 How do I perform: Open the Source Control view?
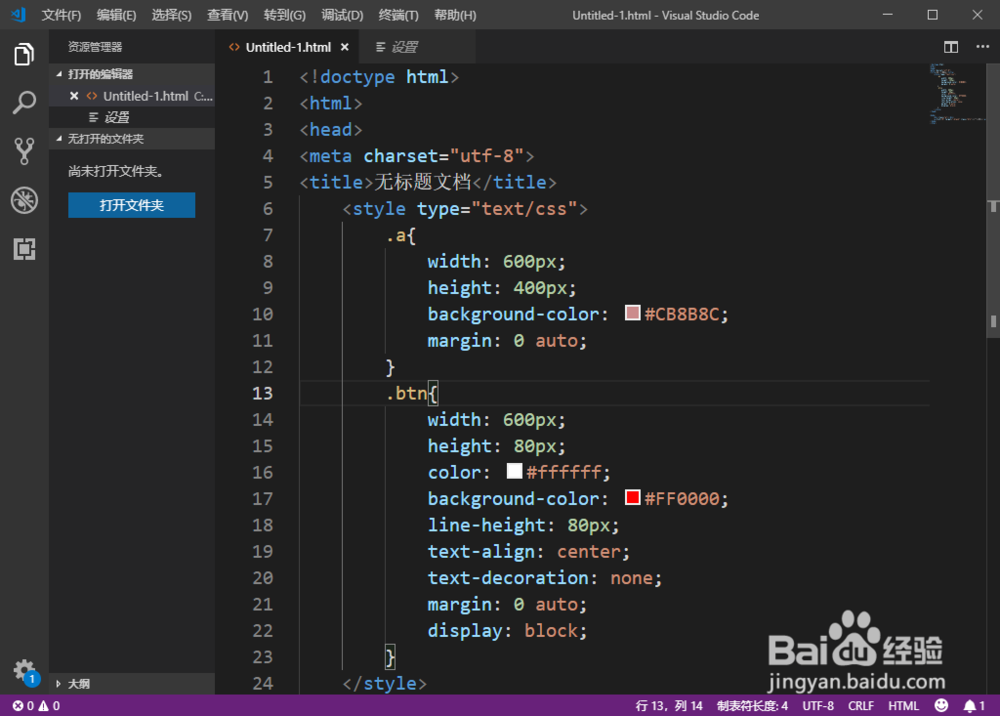pos(24,151)
